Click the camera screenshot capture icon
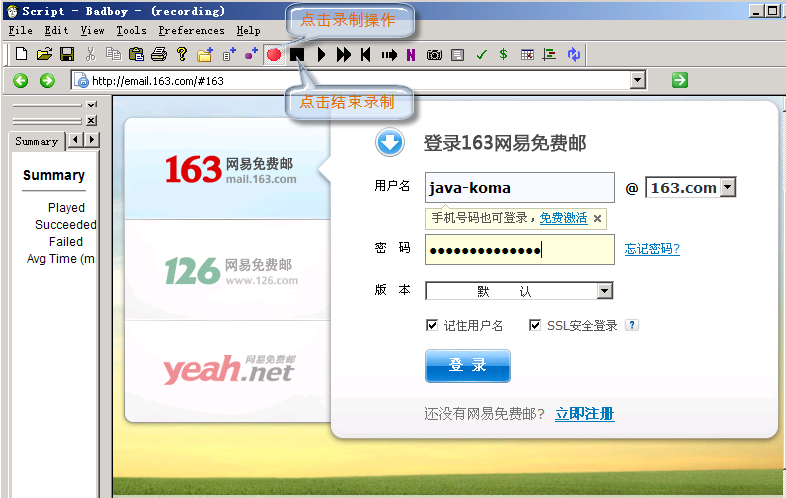Image resolution: width=786 pixels, height=498 pixels. [x=434, y=54]
